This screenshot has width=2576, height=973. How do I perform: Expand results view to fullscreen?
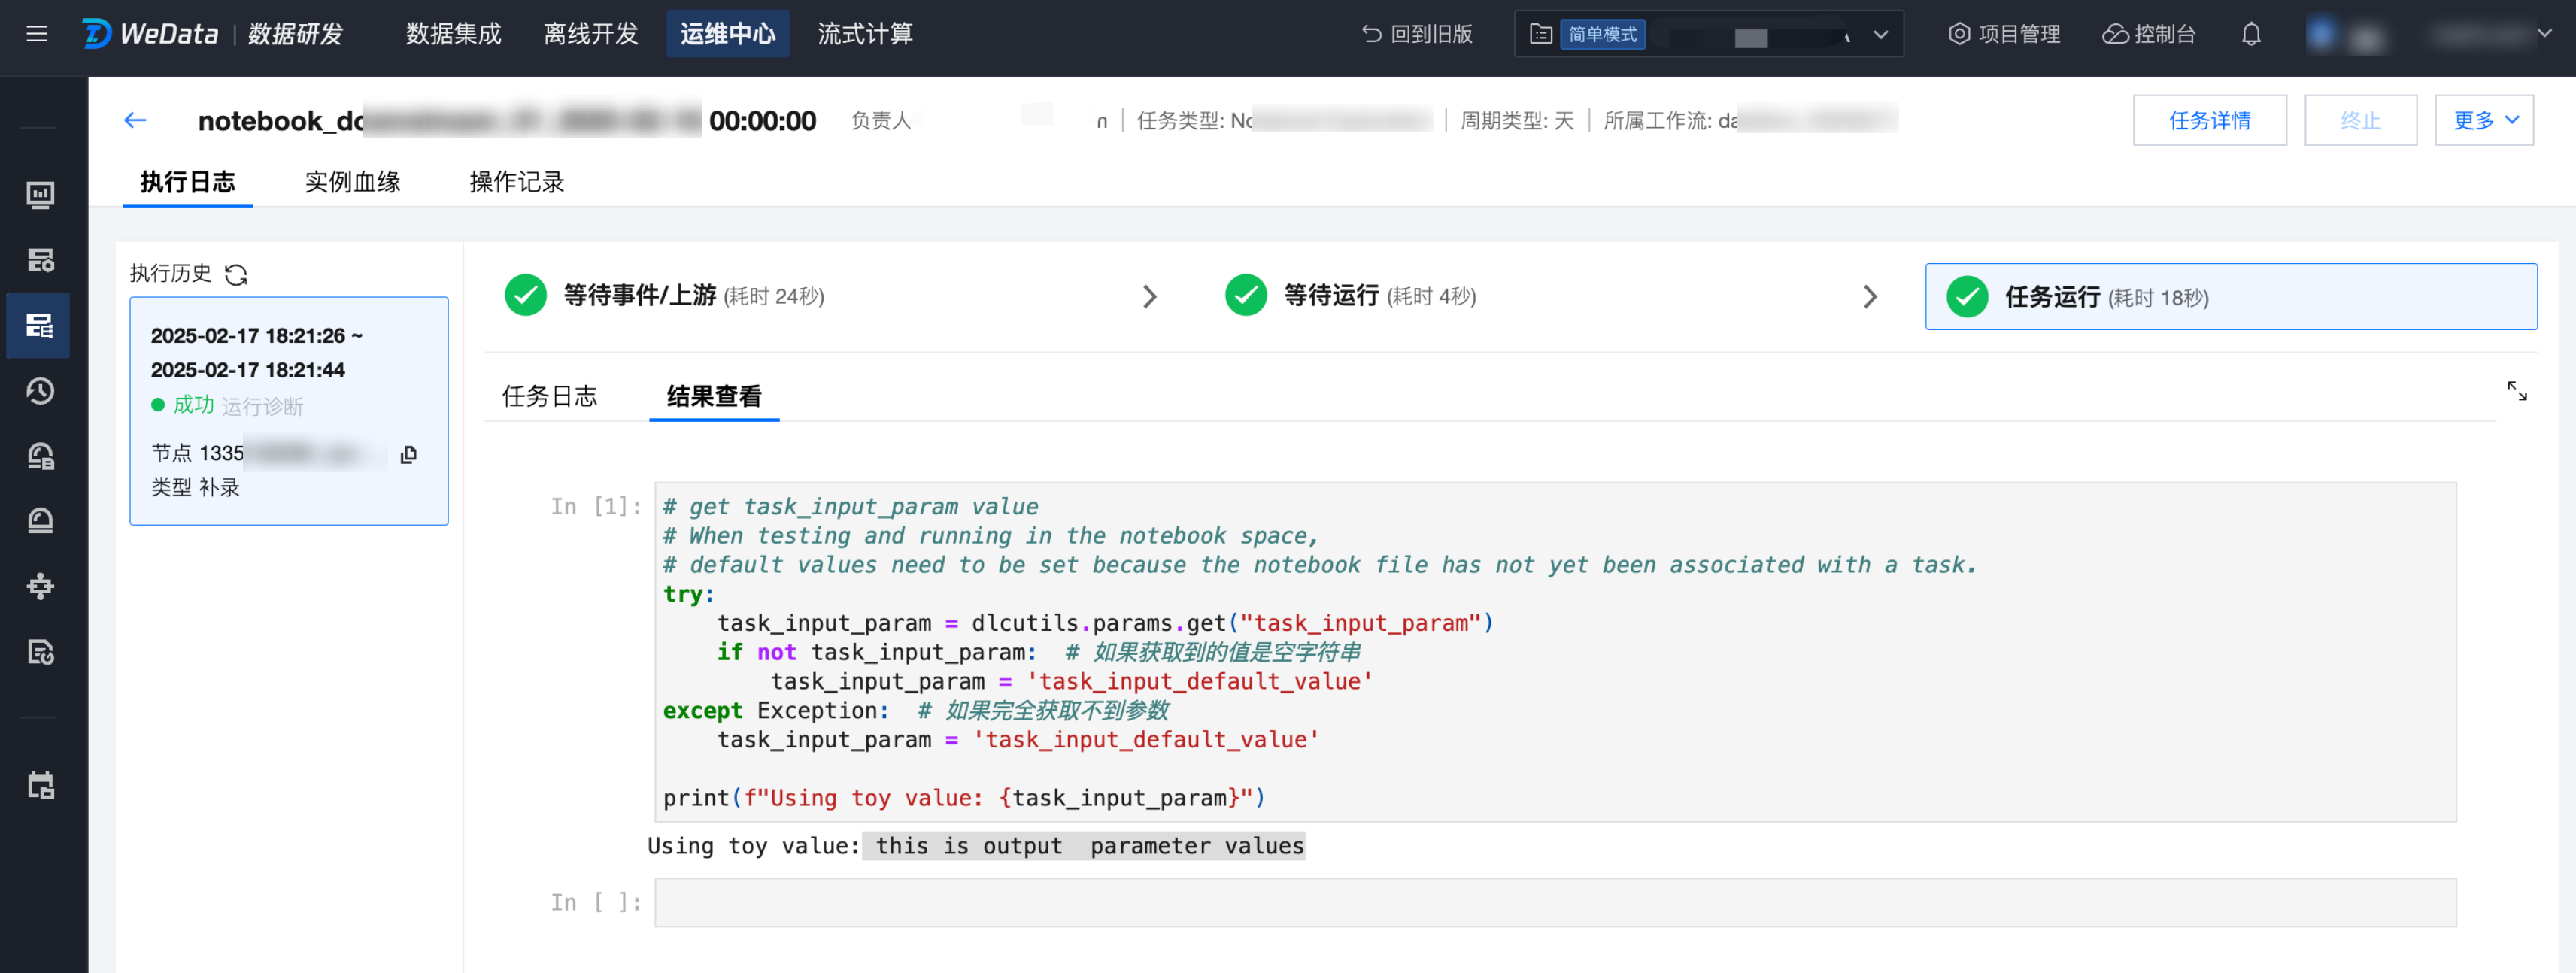coord(2516,391)
